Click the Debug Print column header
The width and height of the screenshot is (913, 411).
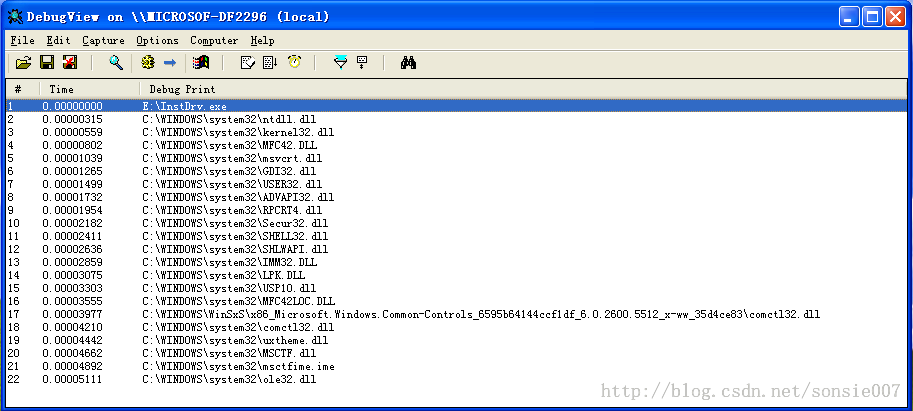click(523, 89)
